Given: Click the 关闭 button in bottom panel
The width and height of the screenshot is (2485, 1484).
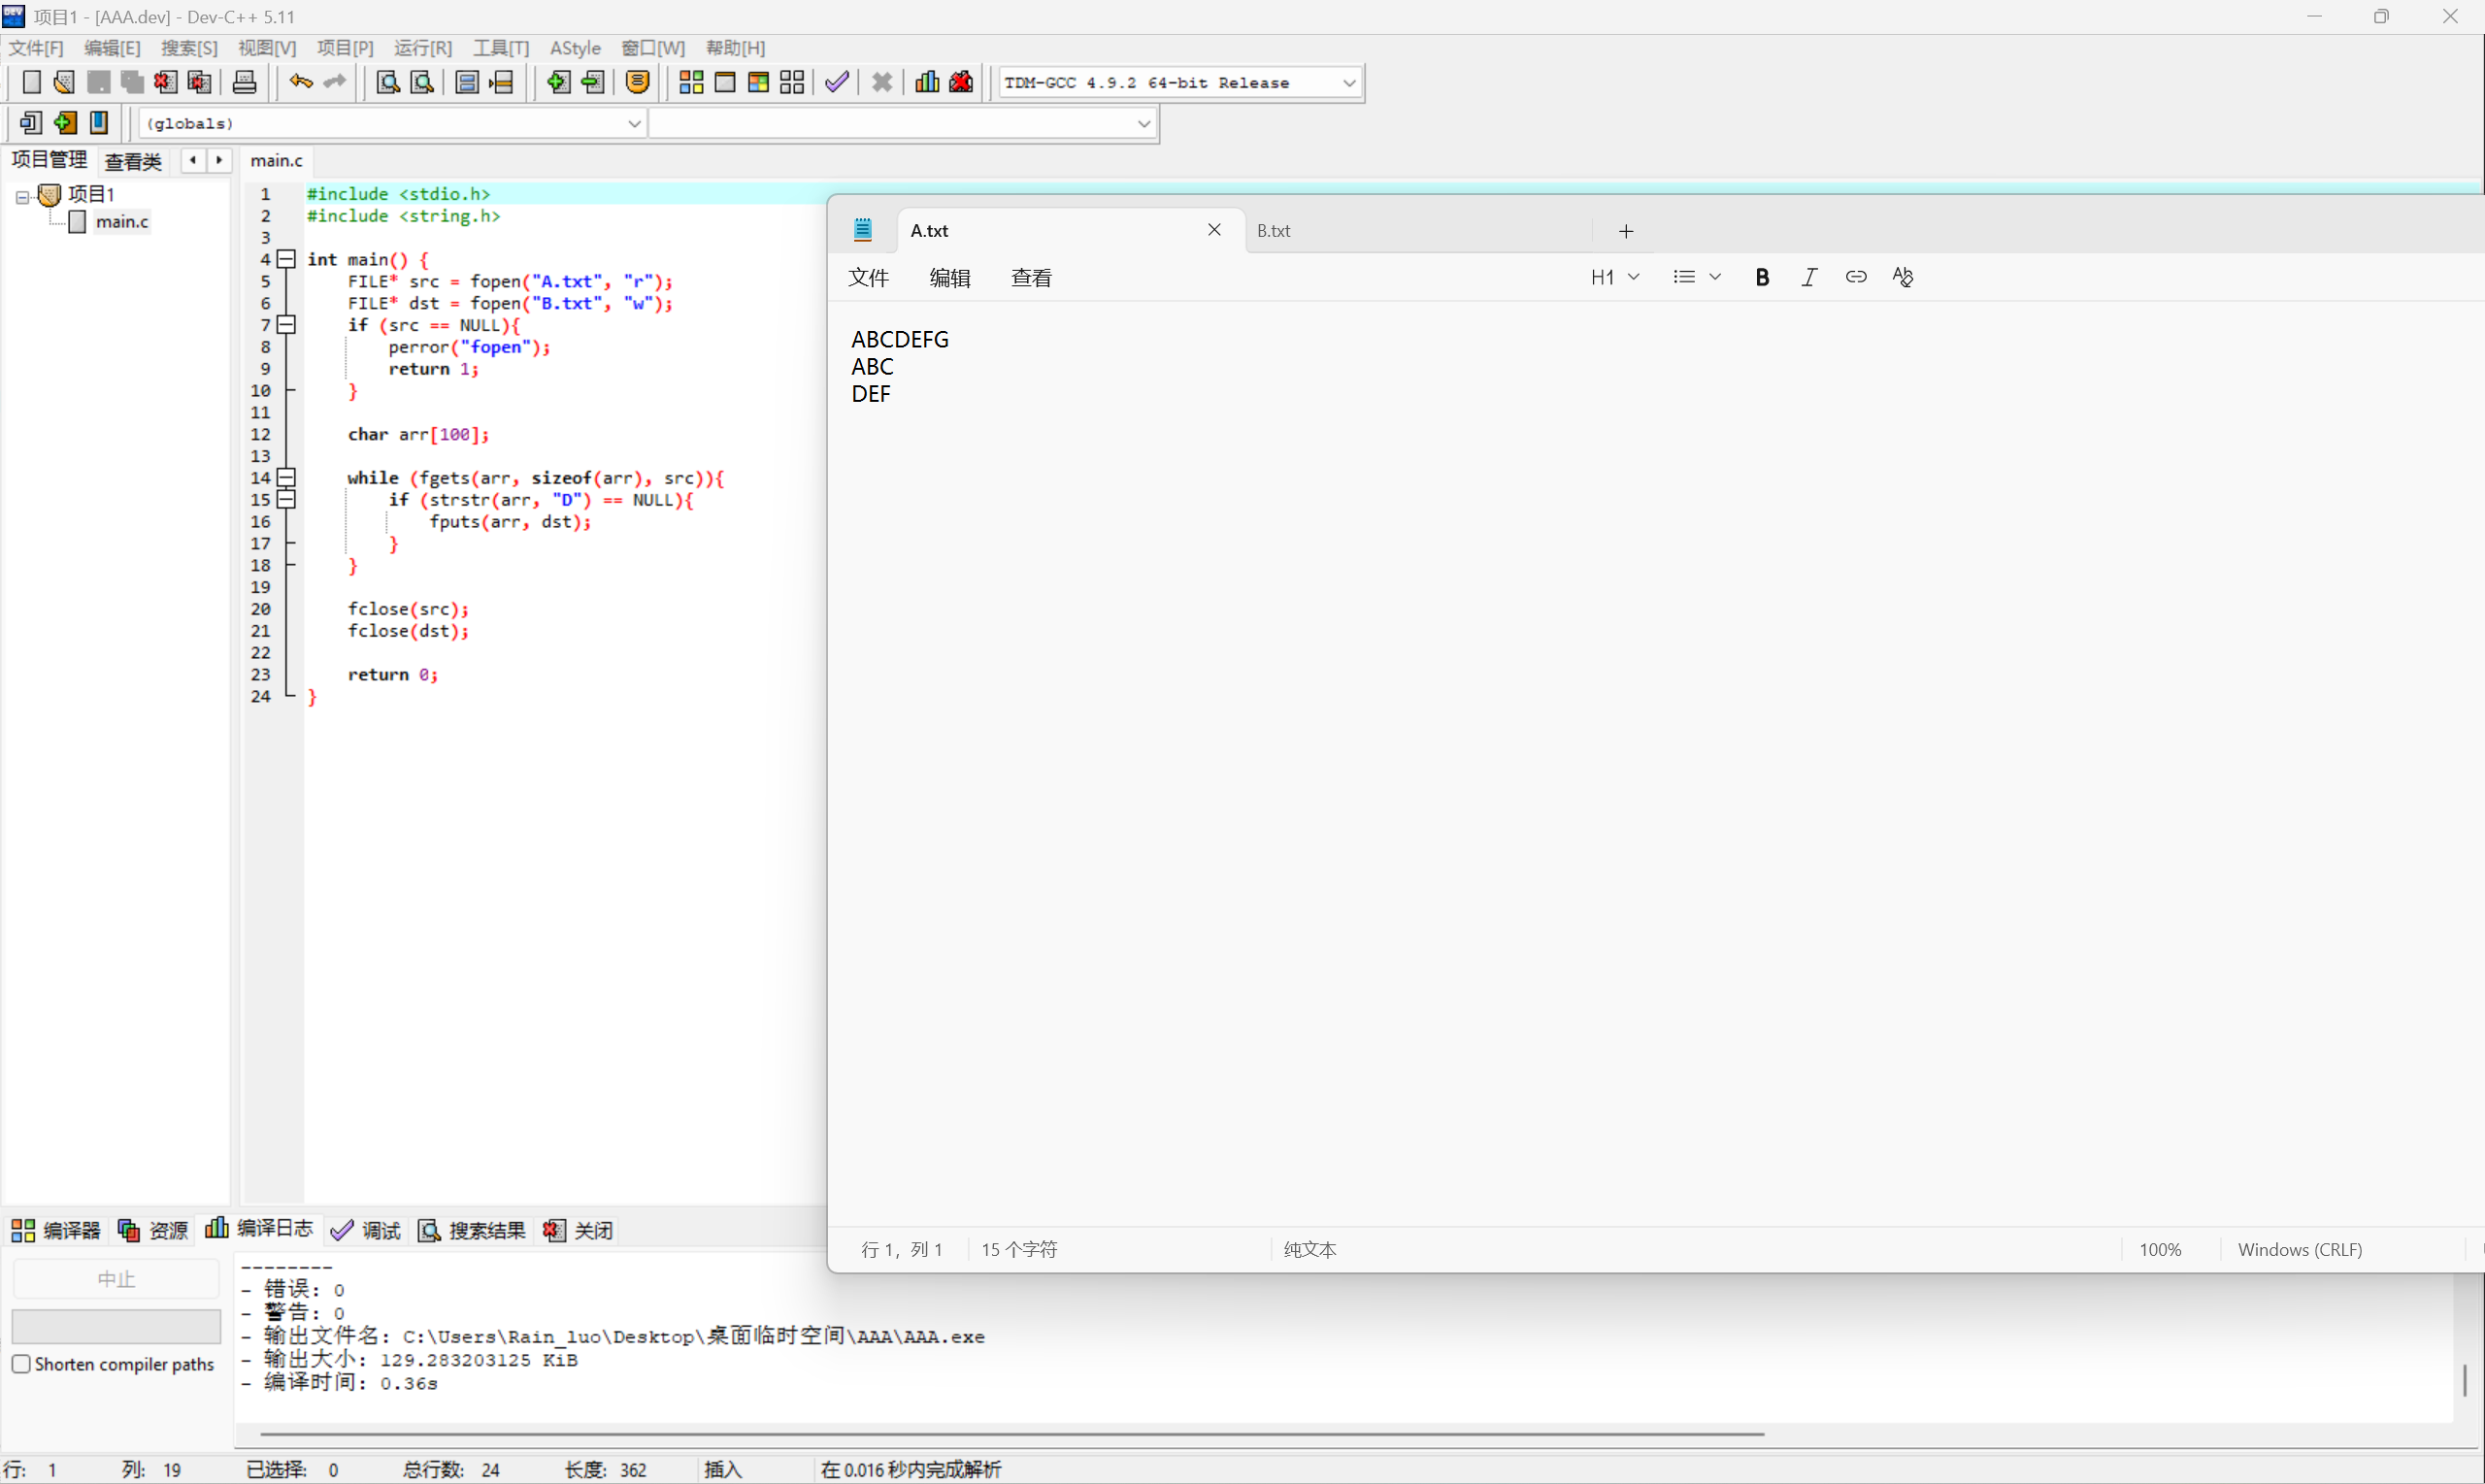Looking at the screenshot, I should pos(579,1230).
